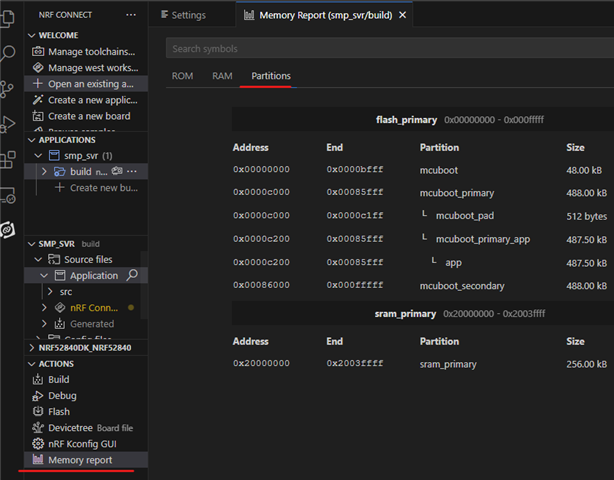Collapse the WELCOME section
The height and width of the screenshot is (480, 614).
pyautogui.click(x=32, y=35)
